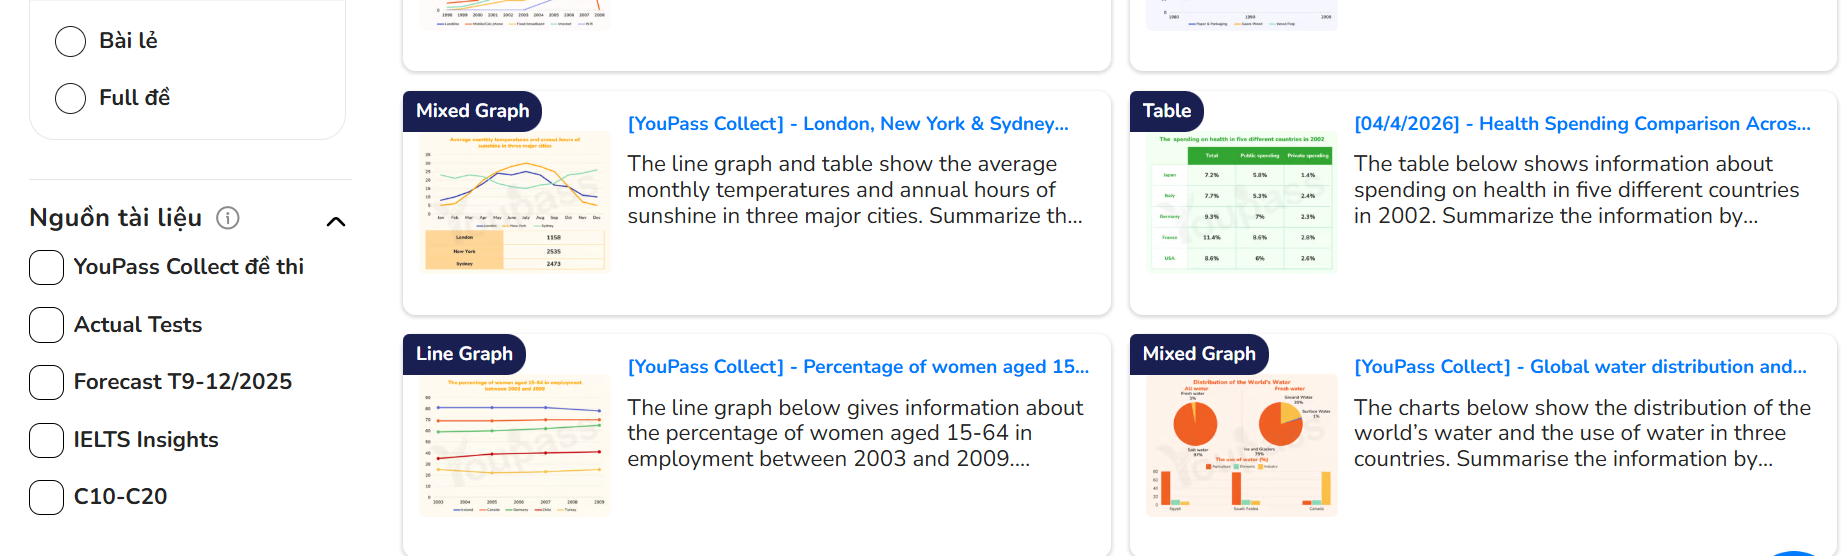1846x556 pixels.
Task: Open the Health Spending Comparison task link
Action: pos(1582,124)
